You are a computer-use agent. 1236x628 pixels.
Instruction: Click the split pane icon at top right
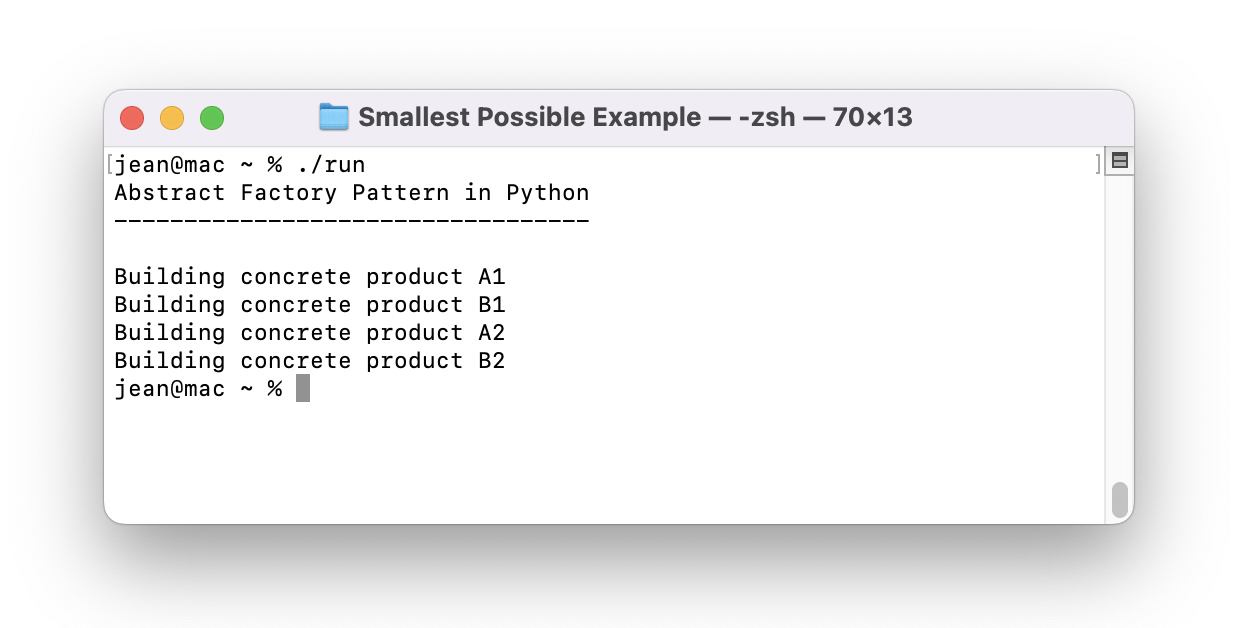(1120, 161)
